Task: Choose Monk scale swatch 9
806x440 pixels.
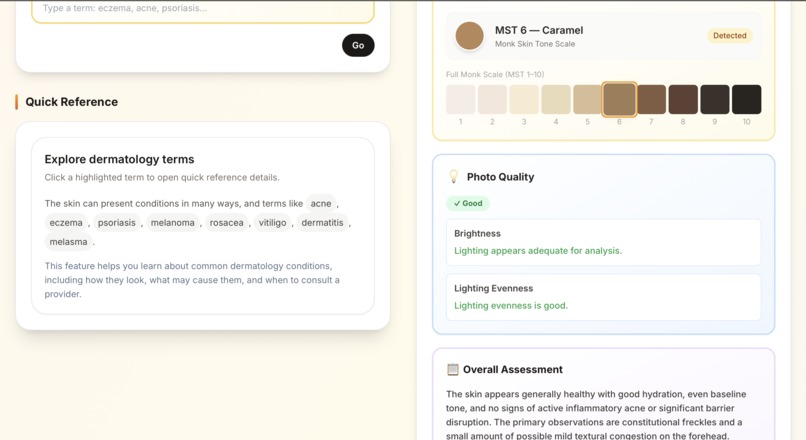Action: [x=715, y=99]
